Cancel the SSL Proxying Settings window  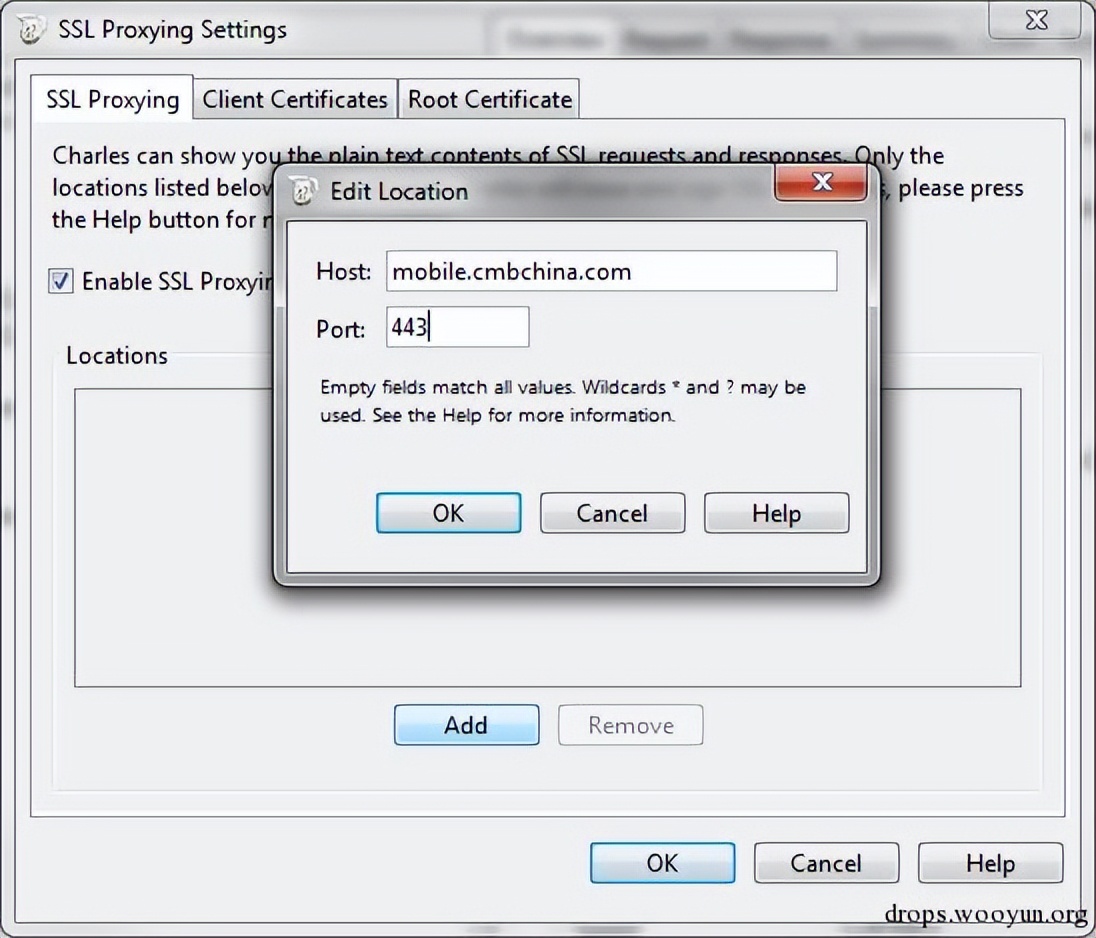[826, 863]
